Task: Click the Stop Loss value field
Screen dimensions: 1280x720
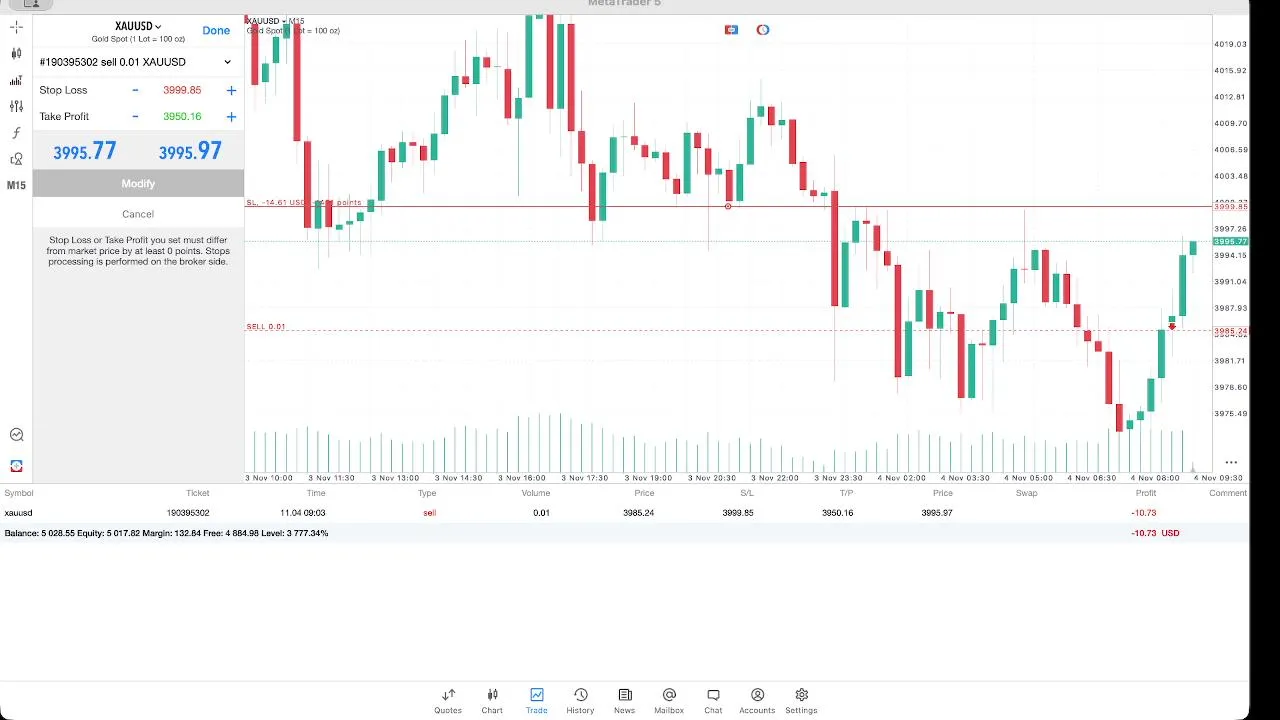Action: click(x=182, y=90)
